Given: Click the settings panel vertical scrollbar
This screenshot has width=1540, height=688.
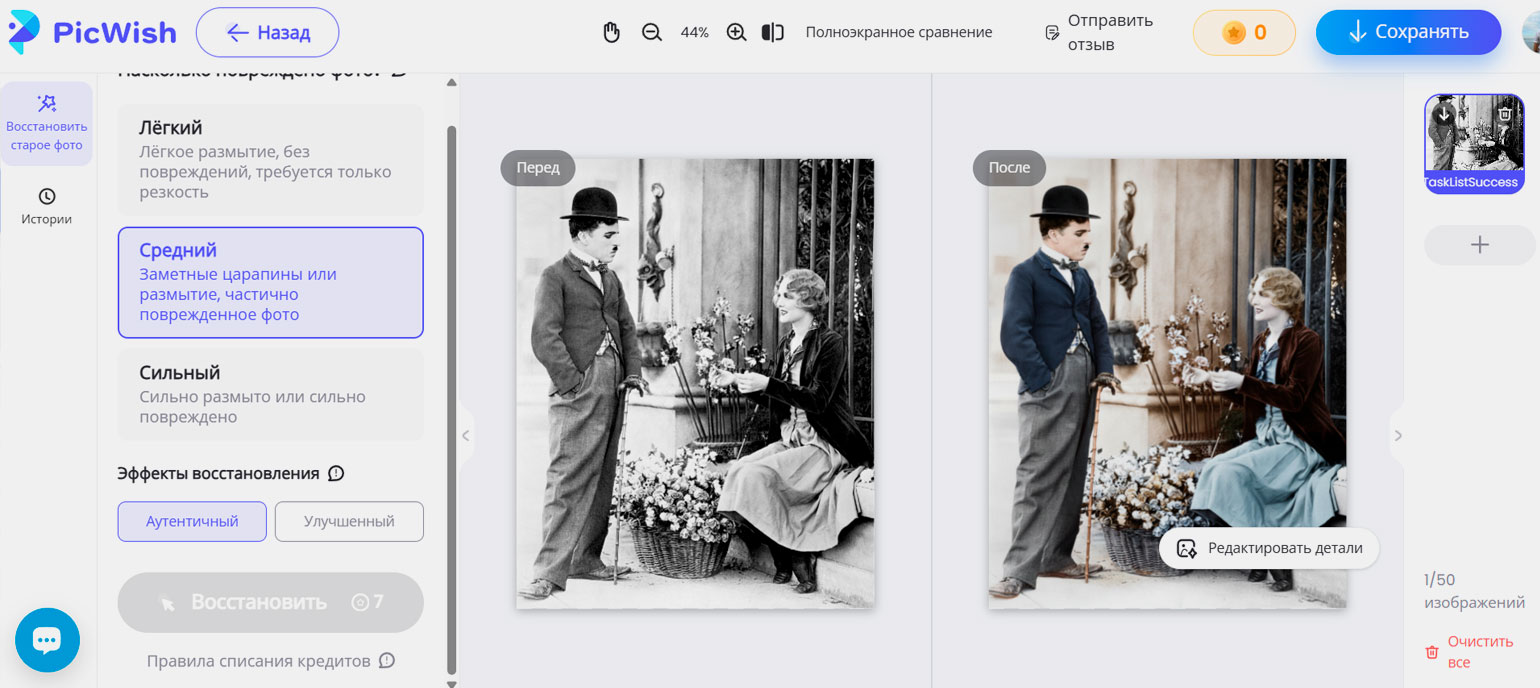Looking at the screenshot, I should tap(451, 400).
